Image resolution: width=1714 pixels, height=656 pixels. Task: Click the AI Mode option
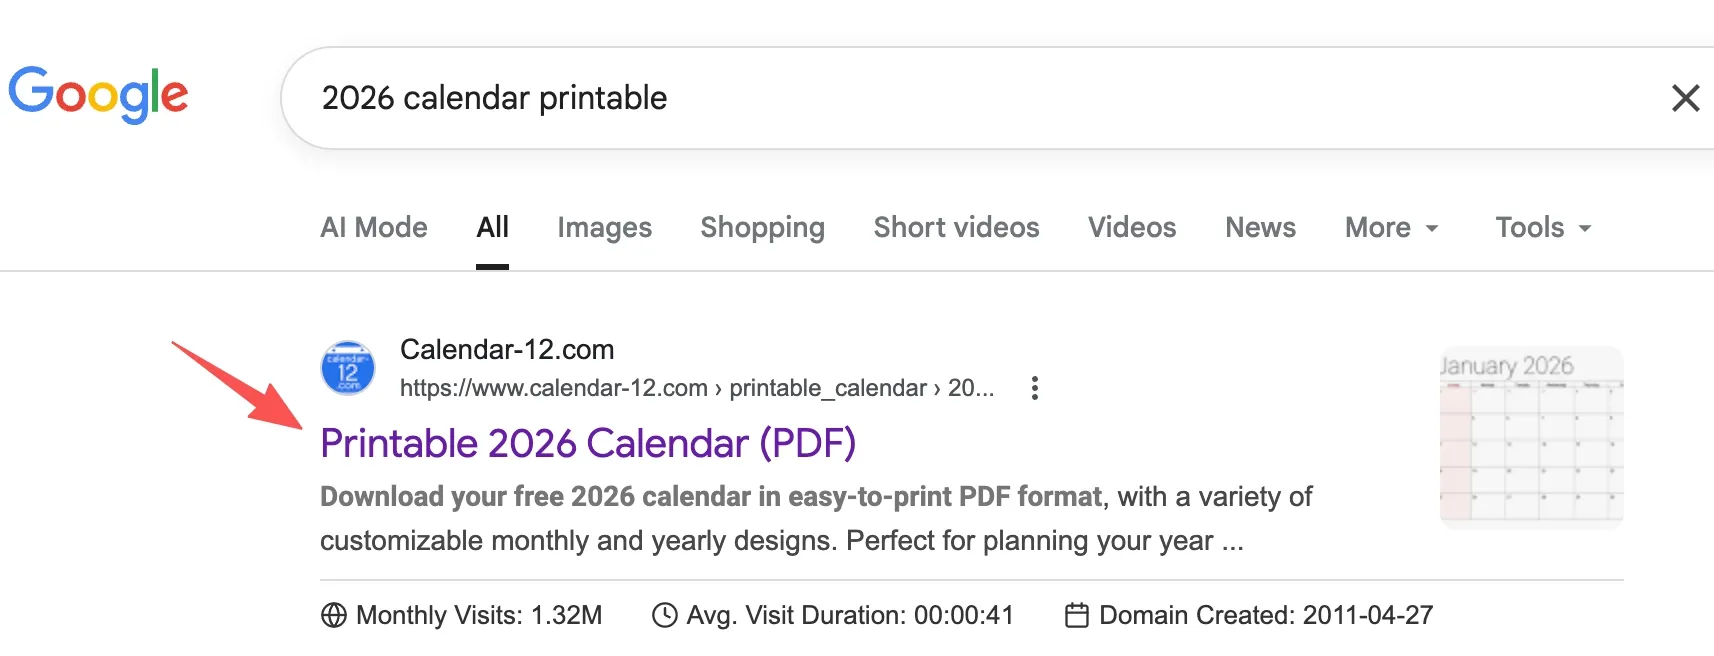373,227
